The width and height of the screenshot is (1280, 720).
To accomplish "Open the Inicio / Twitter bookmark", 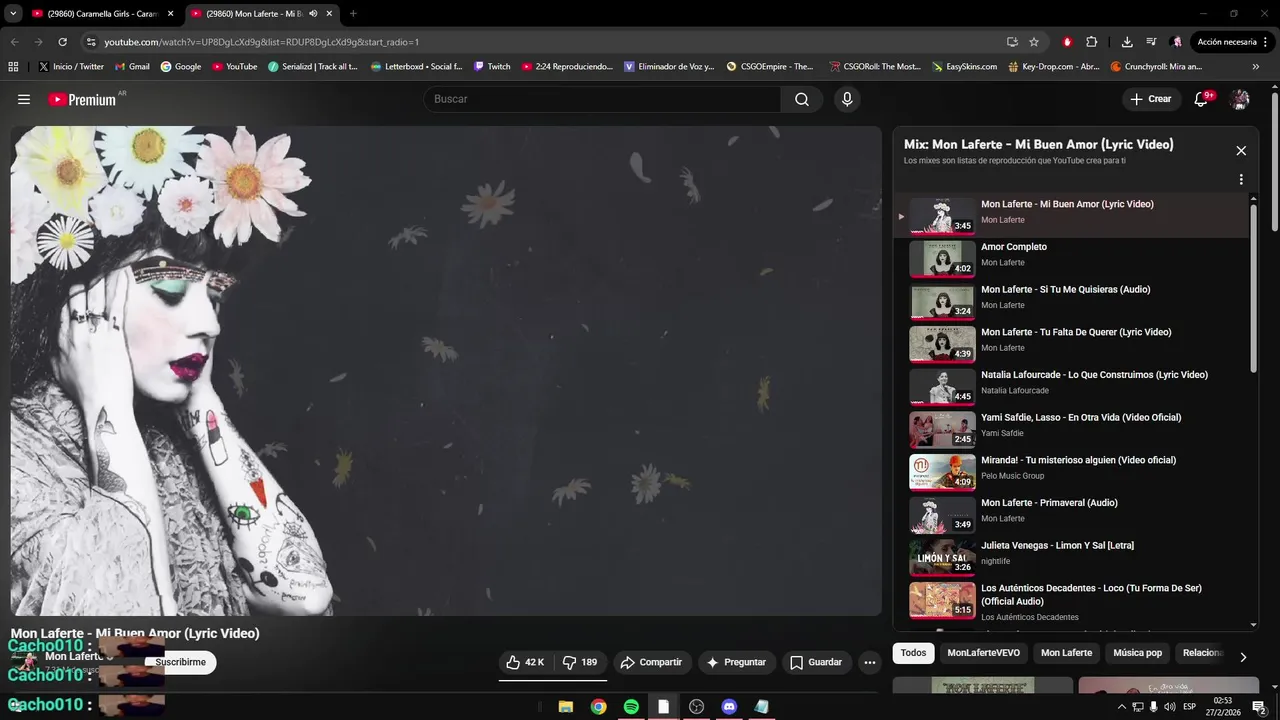I will pyautogui.click(x=71, y=67).
